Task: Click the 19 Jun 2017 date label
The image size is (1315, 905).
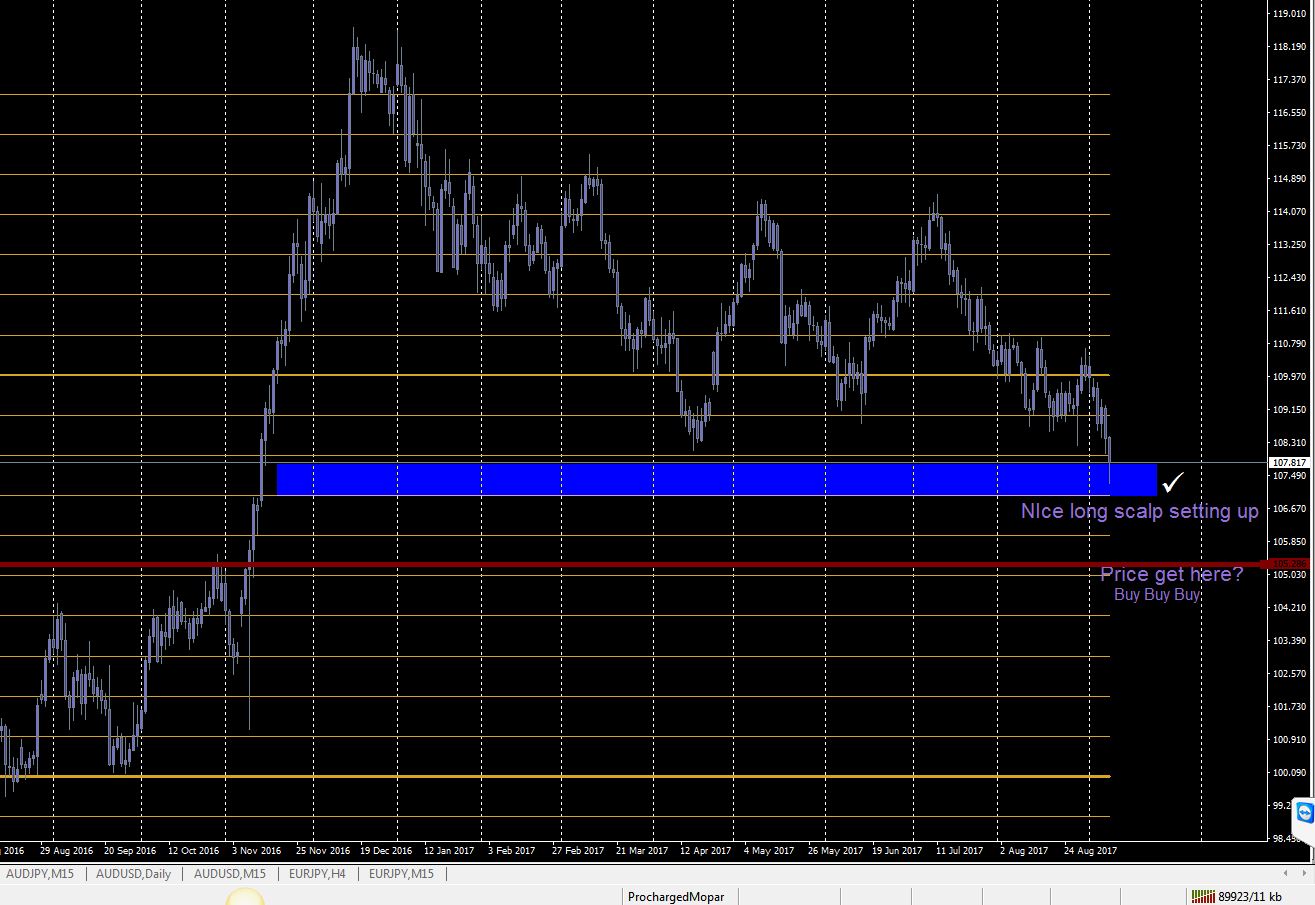Action: [x=898, y=851]
